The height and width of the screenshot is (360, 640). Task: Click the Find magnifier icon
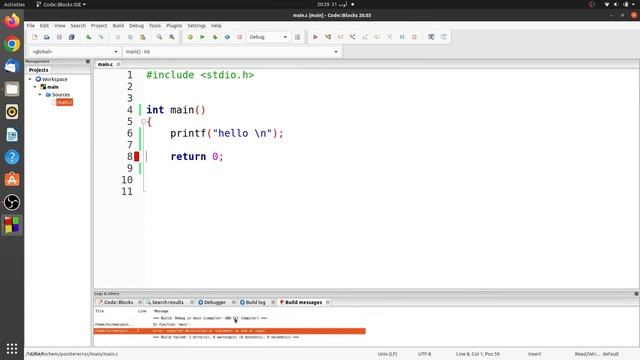160,37
